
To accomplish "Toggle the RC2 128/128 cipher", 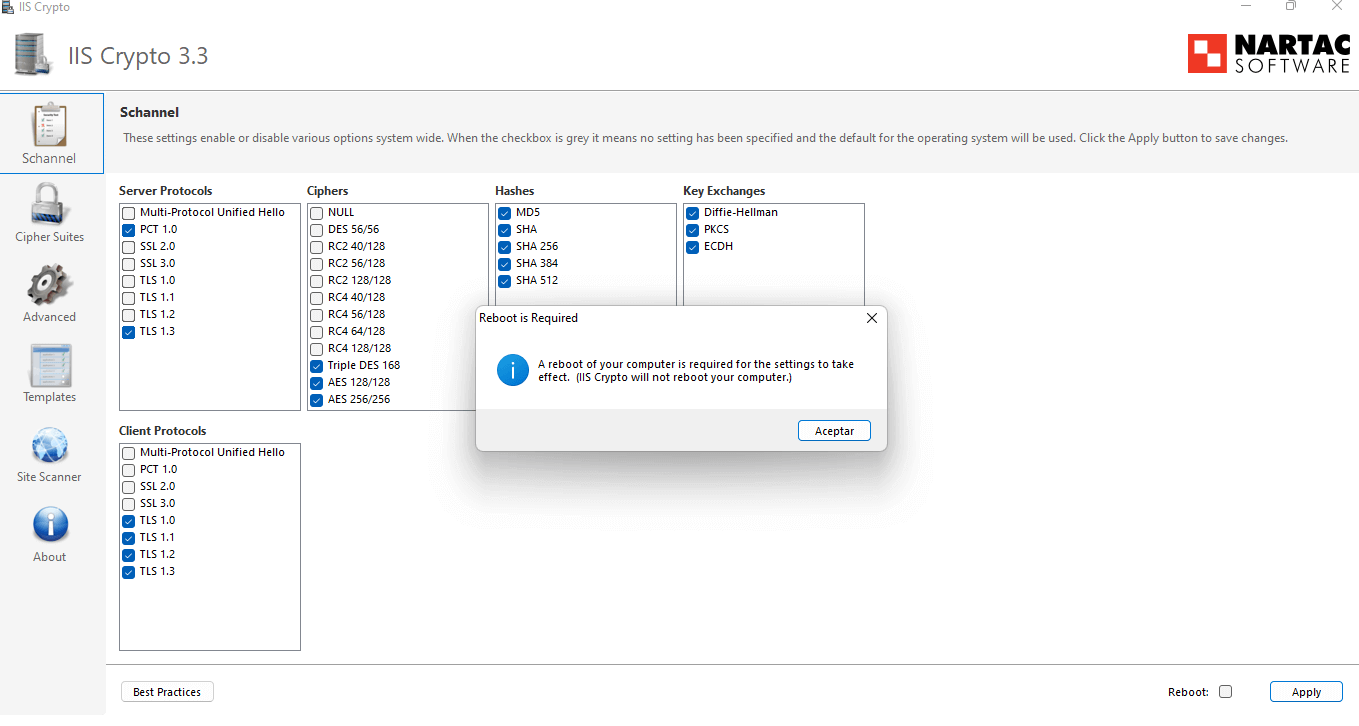I will pyautogui.click(x=316, y=281).
